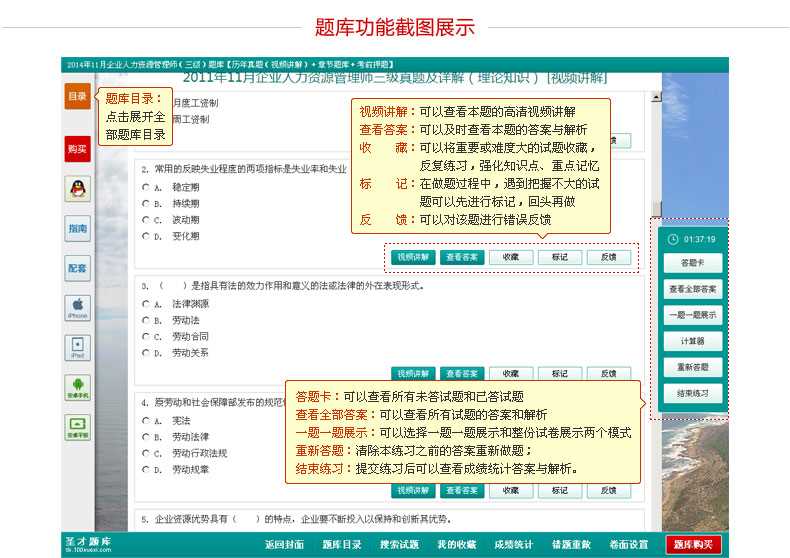Image resolution: width=790 pixels, height=558 pixels.
Task: Click 查看答案 button under question 3
Action: pyautogui.click(x=461, y=373)
